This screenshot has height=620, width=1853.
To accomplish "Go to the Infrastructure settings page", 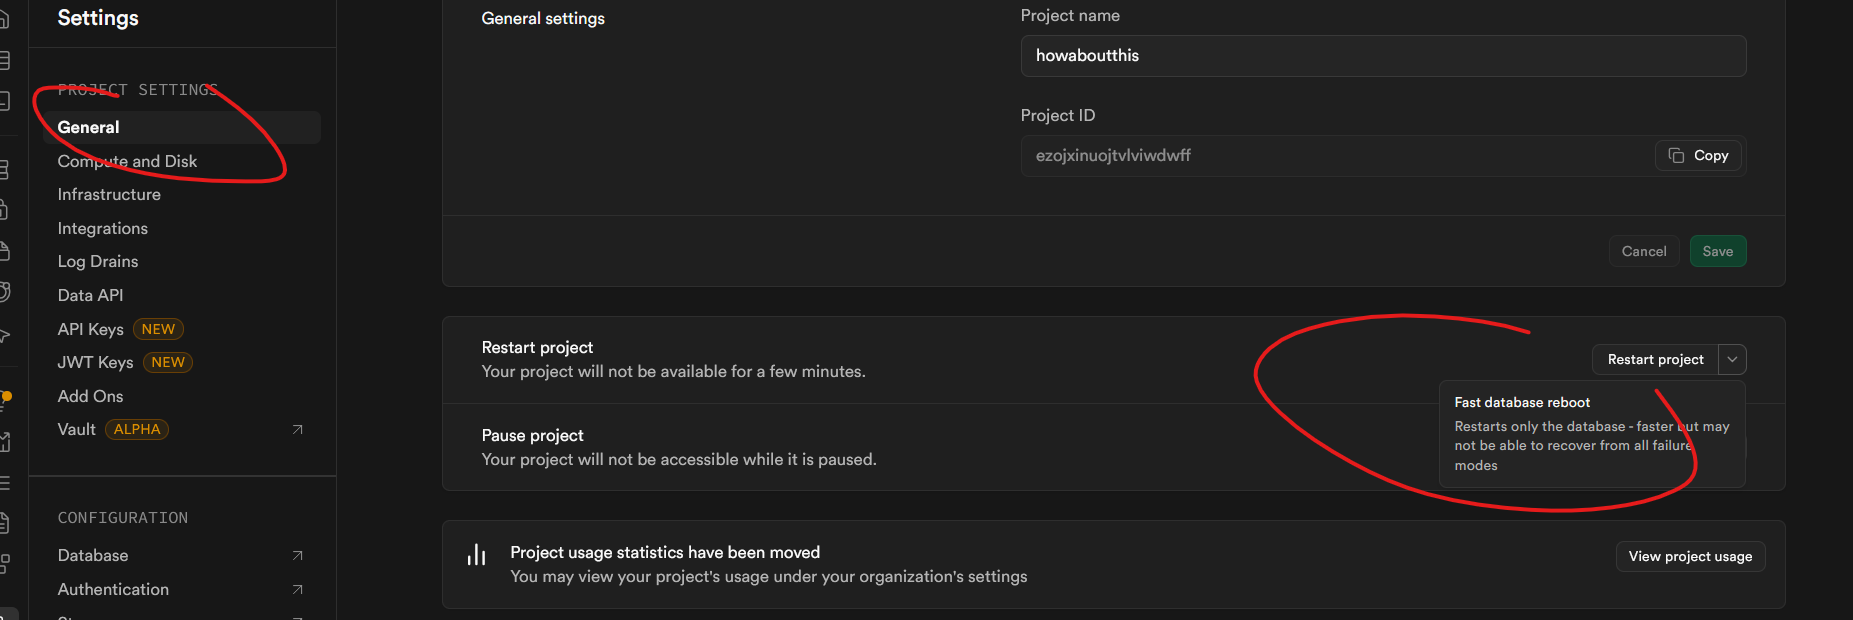I will click(x=109, y=195).
